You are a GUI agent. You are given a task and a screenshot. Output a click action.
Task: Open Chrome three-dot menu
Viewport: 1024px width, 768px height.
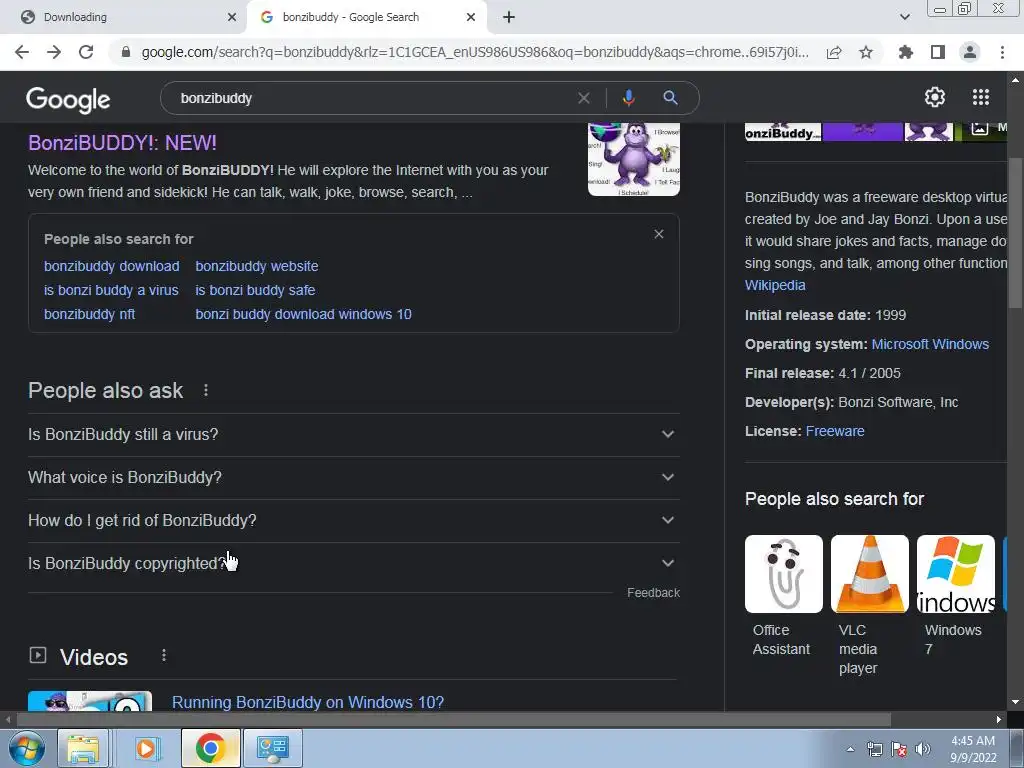pos(1002,52)
